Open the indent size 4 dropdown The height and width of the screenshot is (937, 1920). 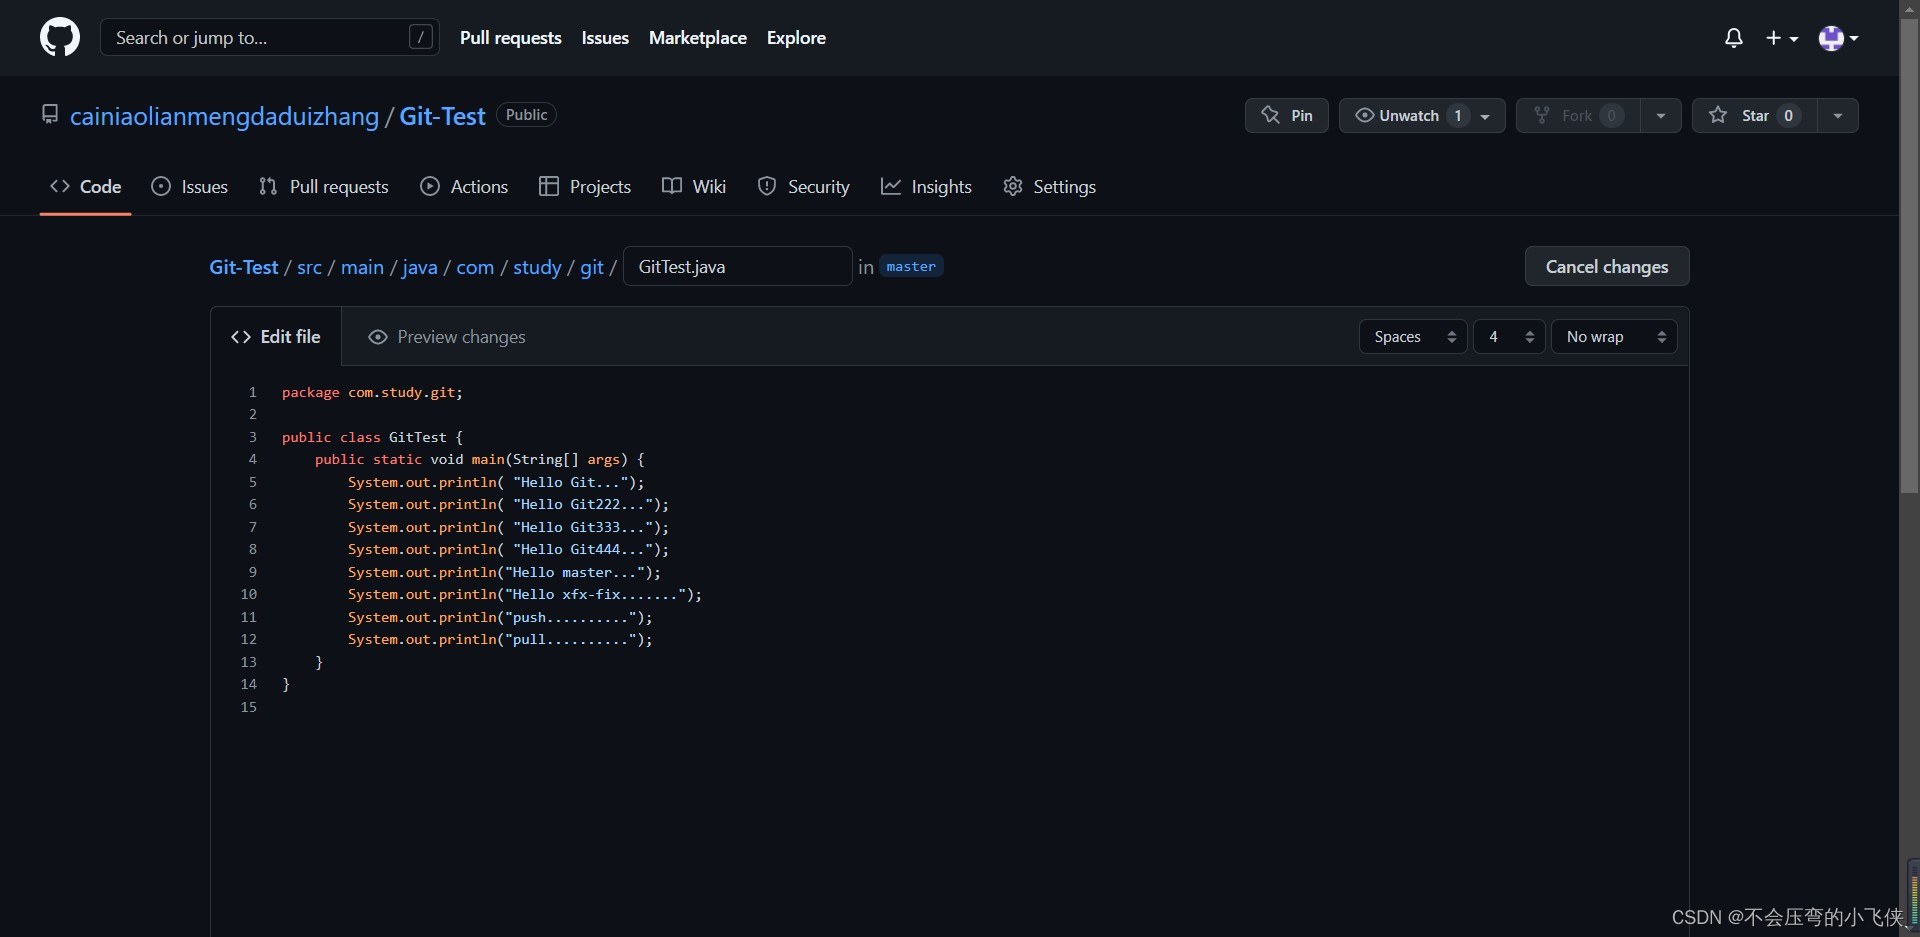[x=1509, y=337]
